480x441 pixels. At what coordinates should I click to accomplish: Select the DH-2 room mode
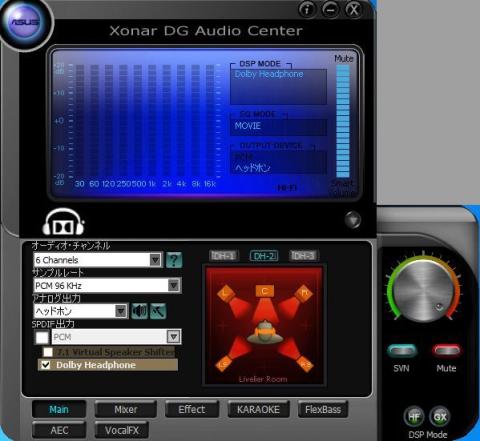(264, 256)
